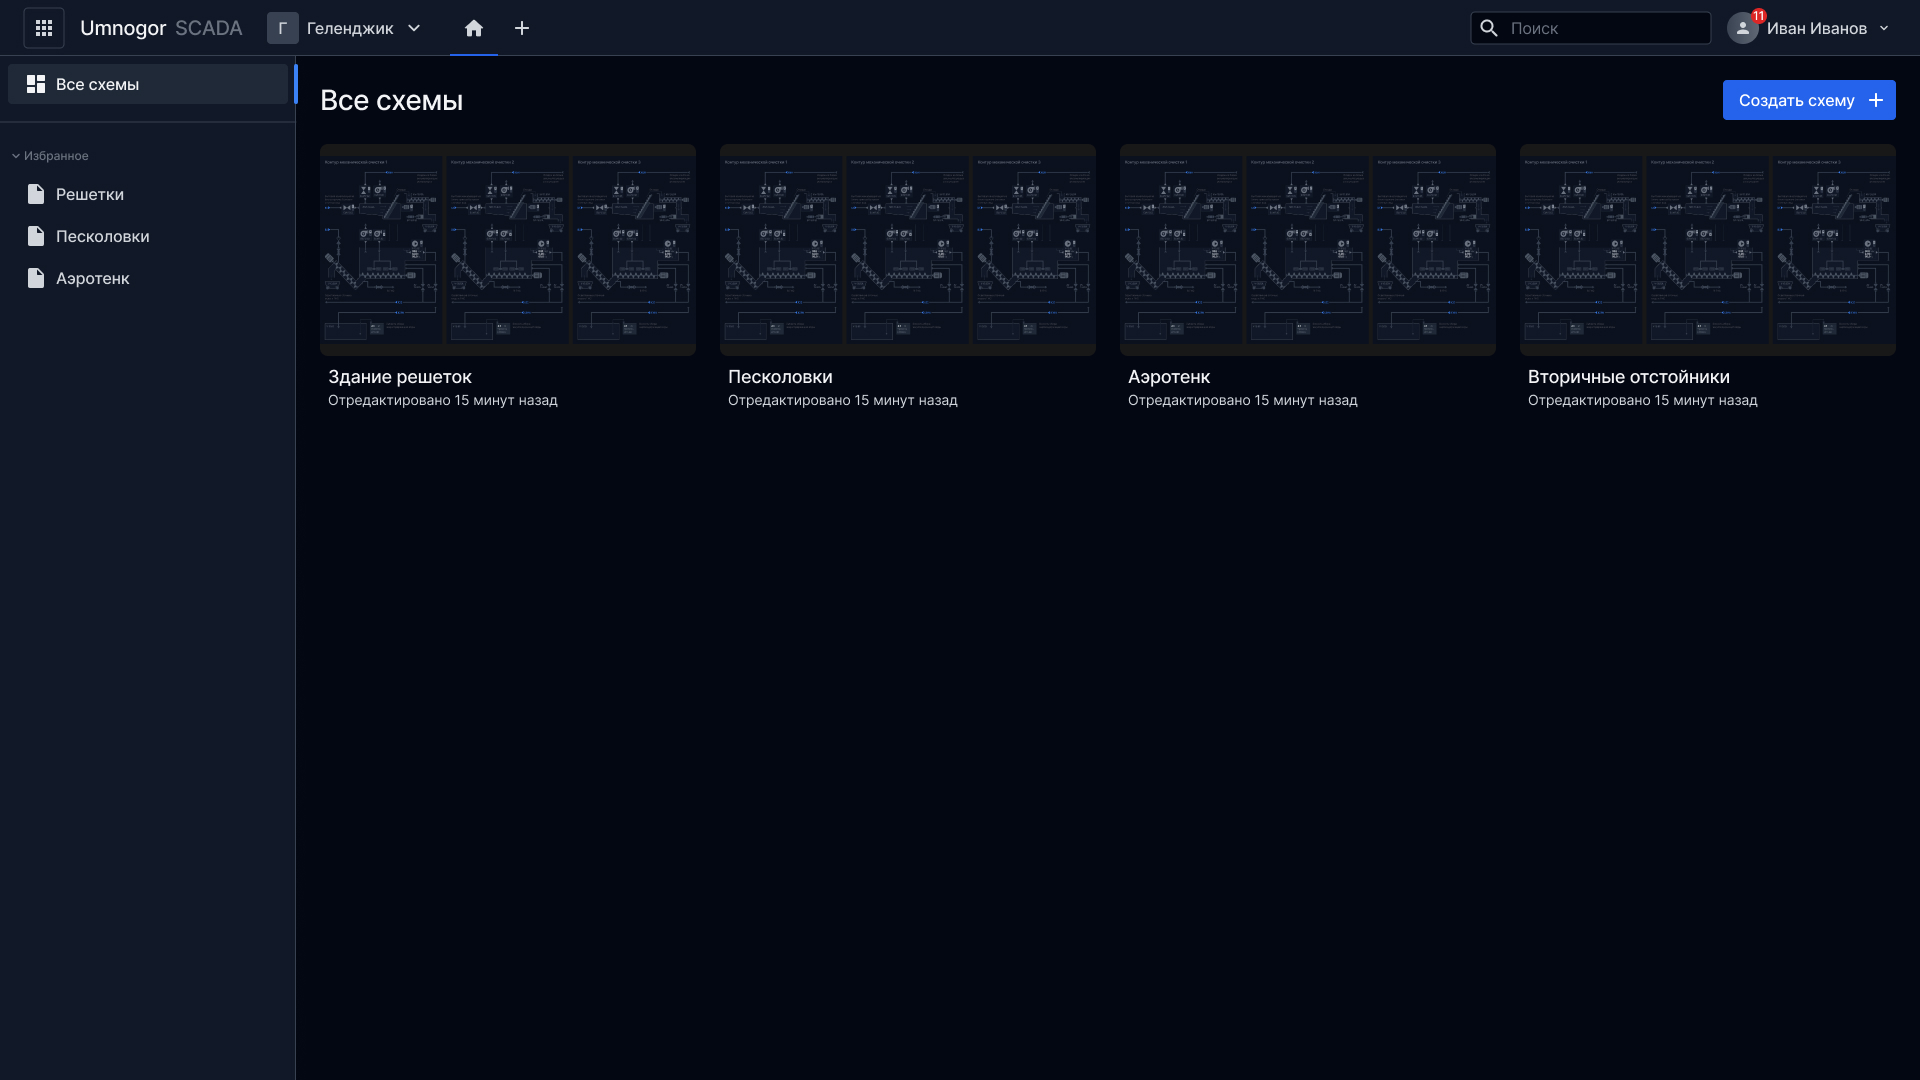The width and height of the screenshot is (1920, 1080).
Task: Click the Г project avatar icon
Action: coord(282,28)
